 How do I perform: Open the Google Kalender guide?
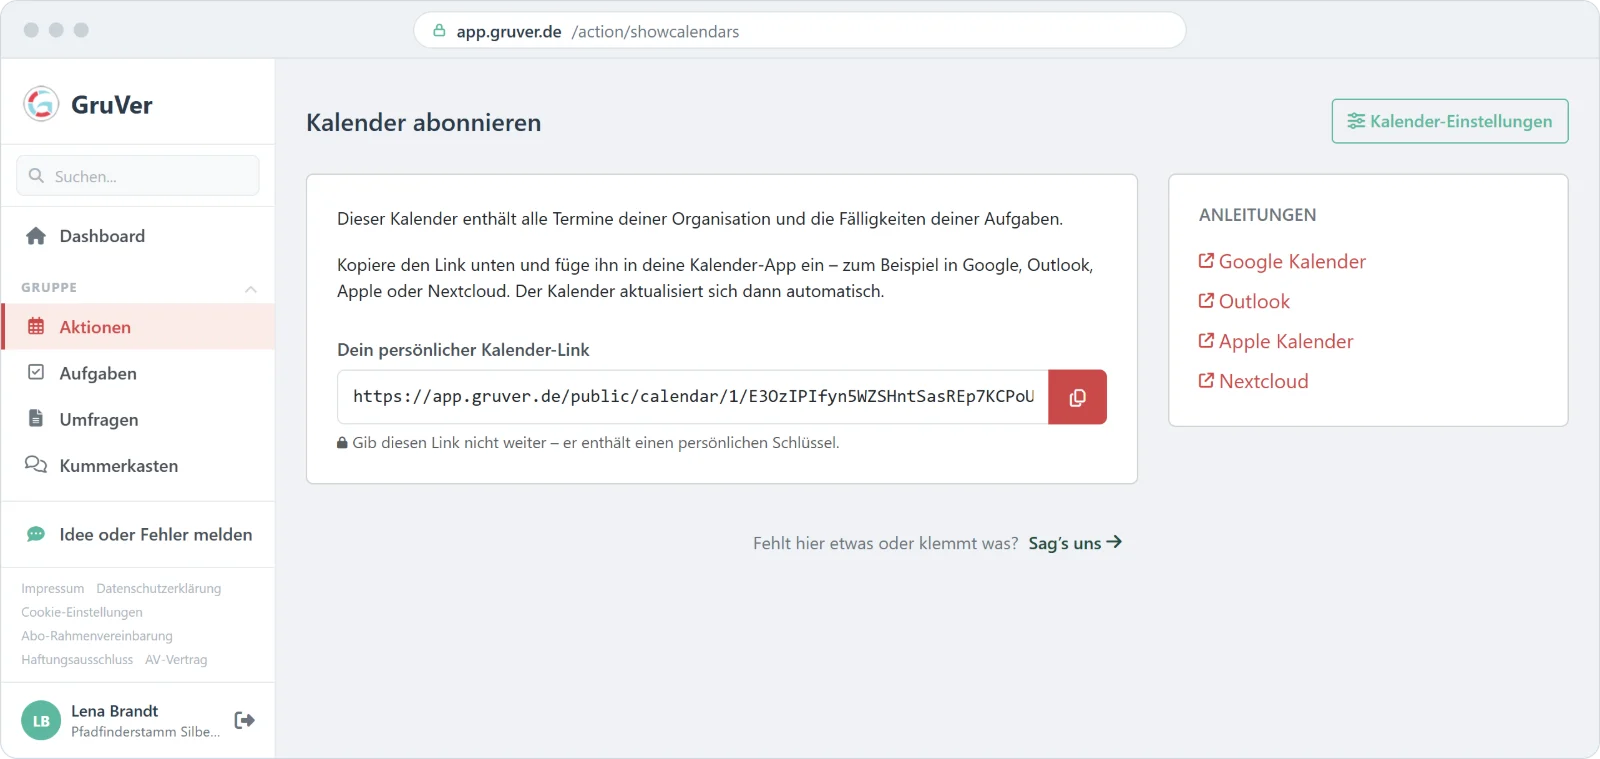[1282, 261]
